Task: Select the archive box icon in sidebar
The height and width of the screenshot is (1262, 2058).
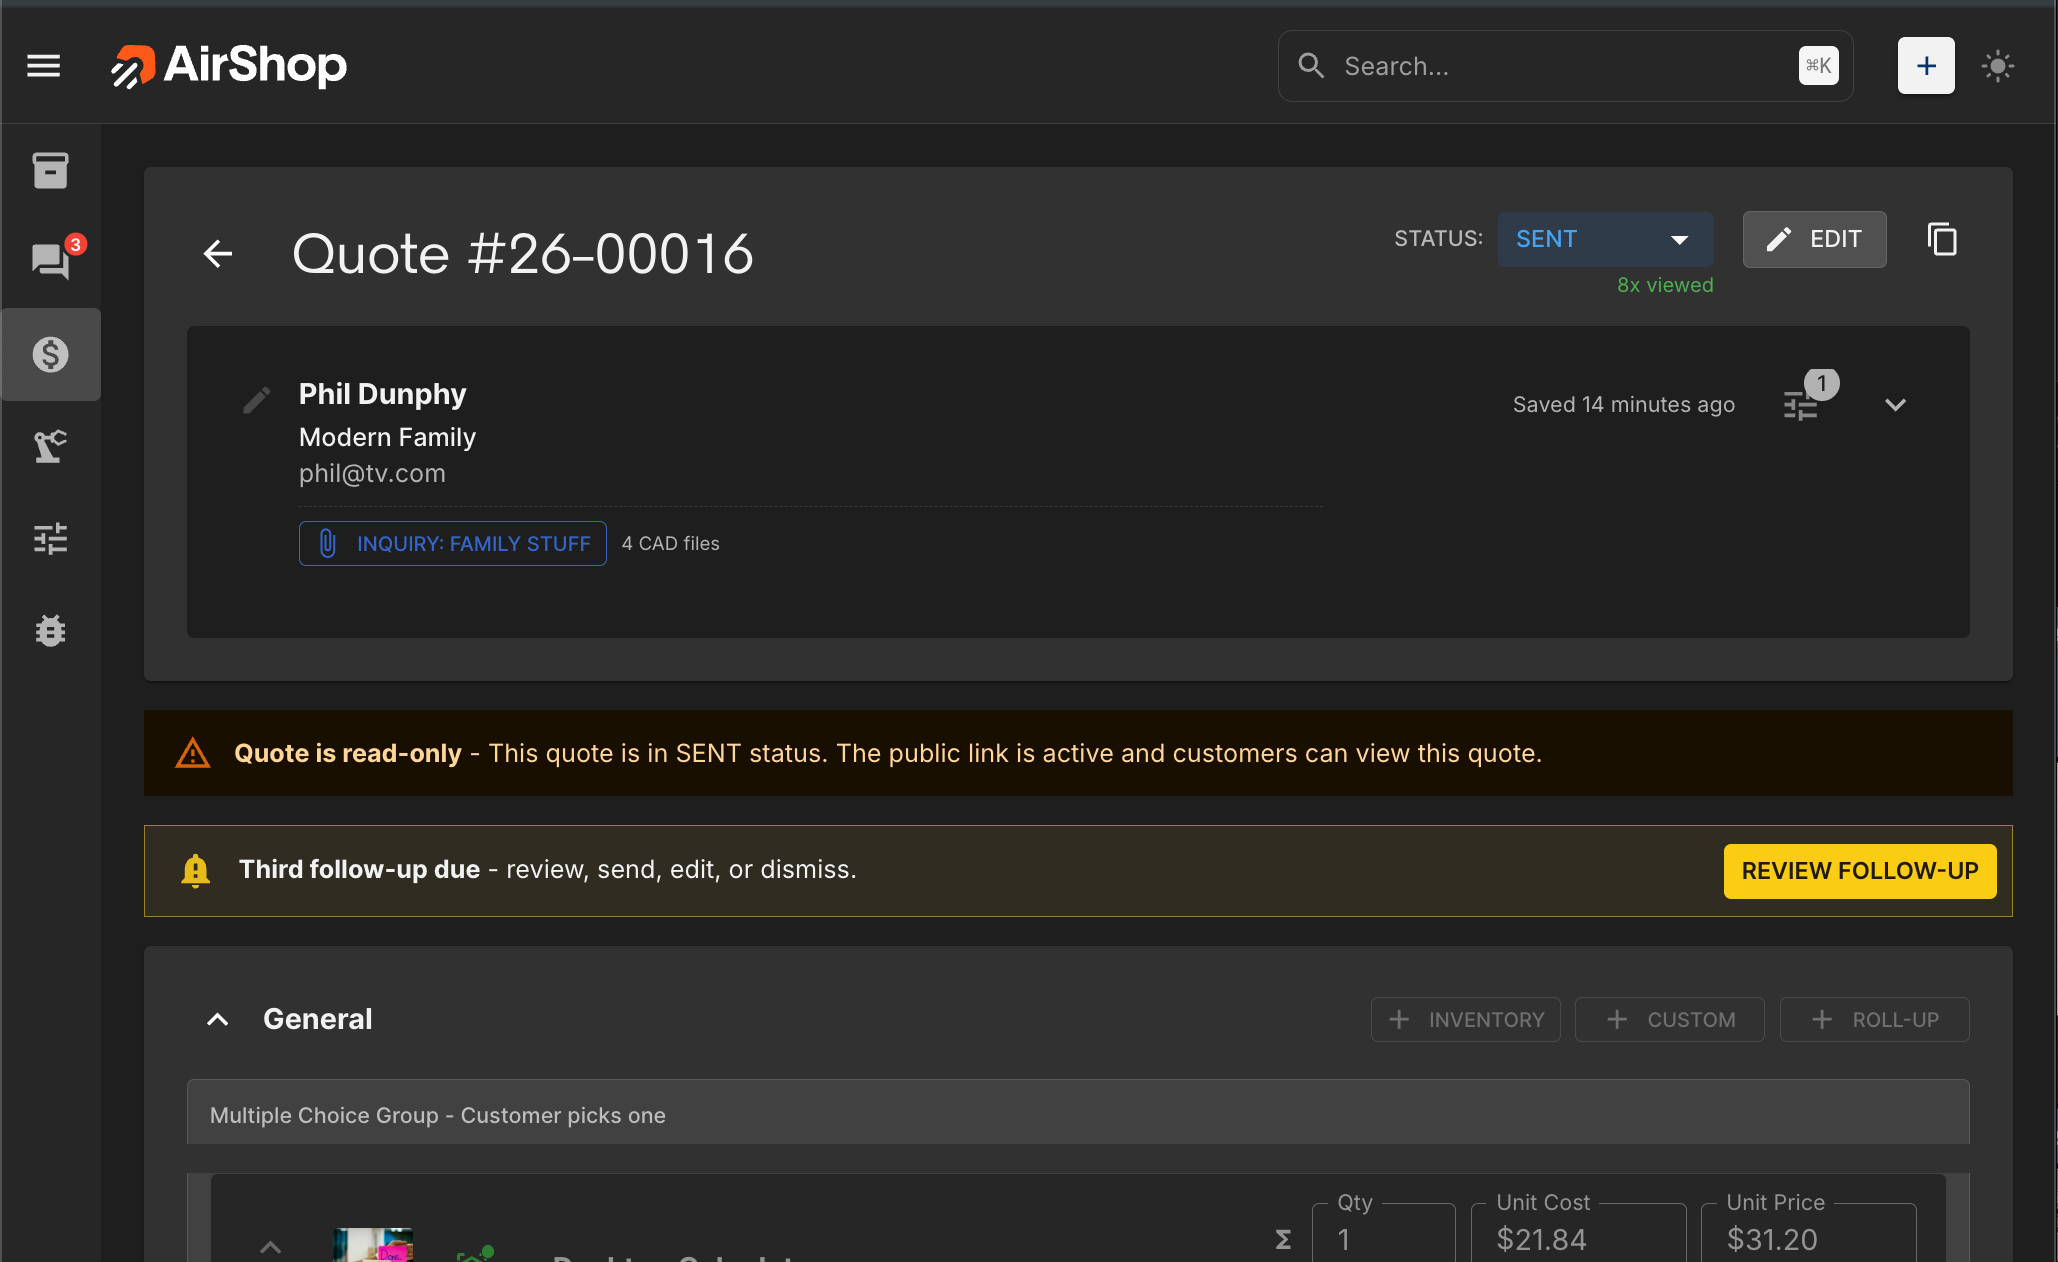Action: 51,170
